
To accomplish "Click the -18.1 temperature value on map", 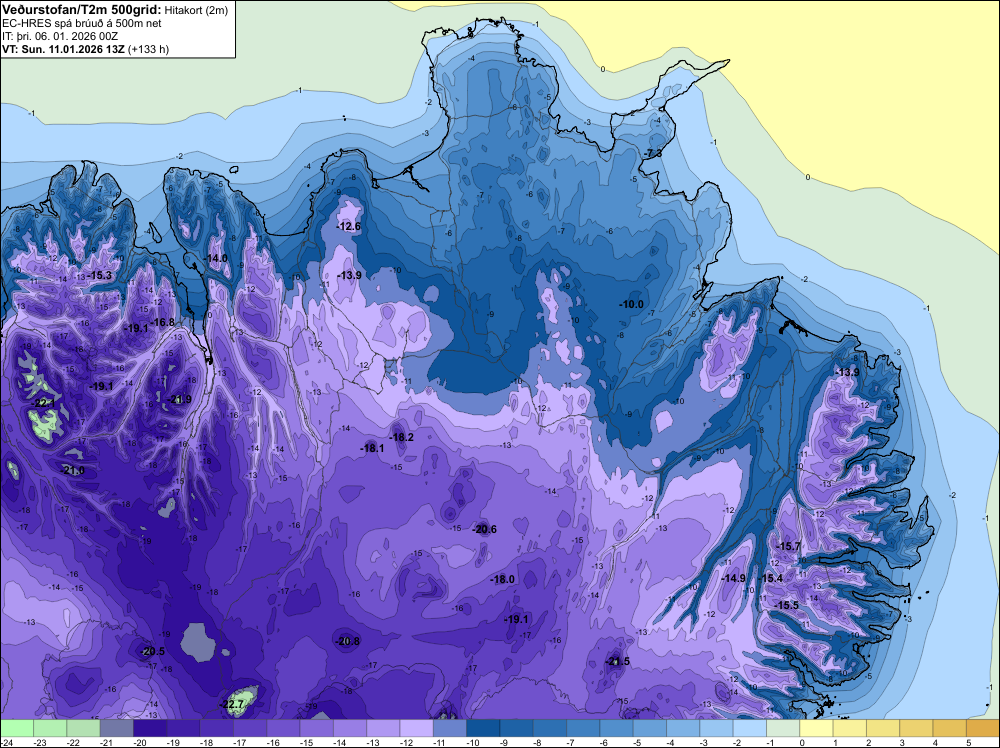I will (x=372, y=448).
